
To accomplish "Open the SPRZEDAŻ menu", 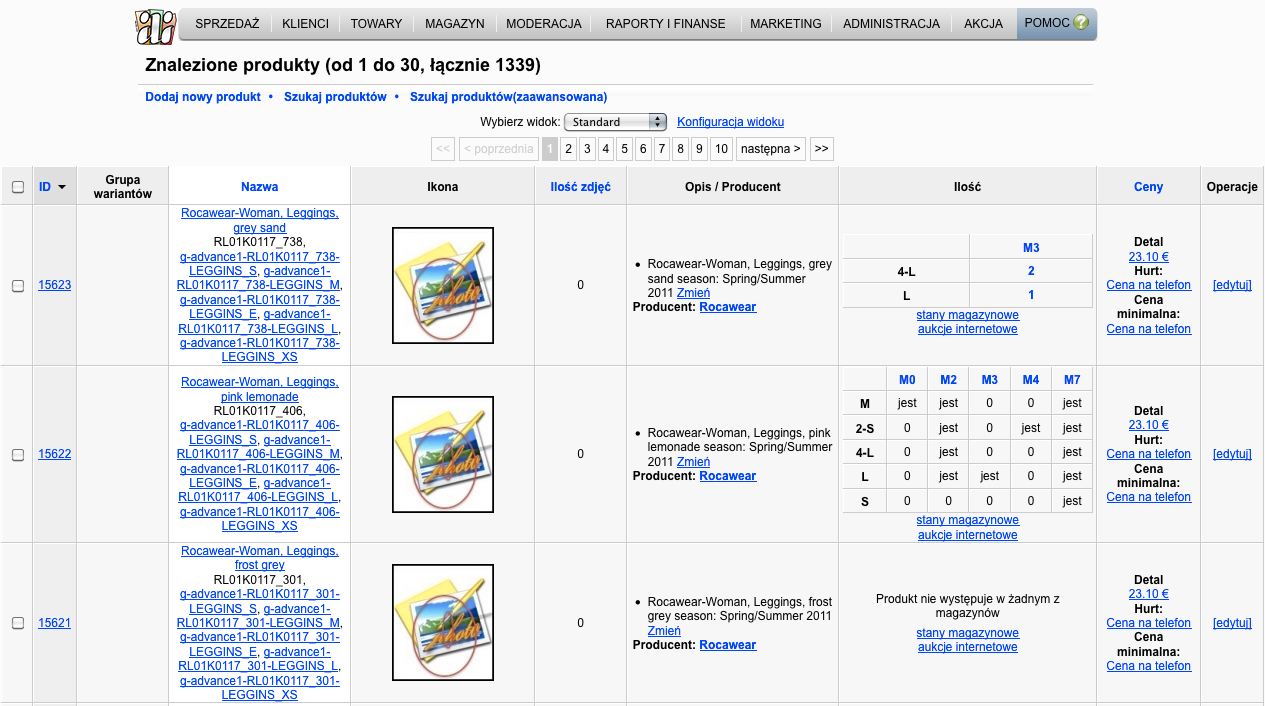I will pyautogui.click(x=227, y=24).
